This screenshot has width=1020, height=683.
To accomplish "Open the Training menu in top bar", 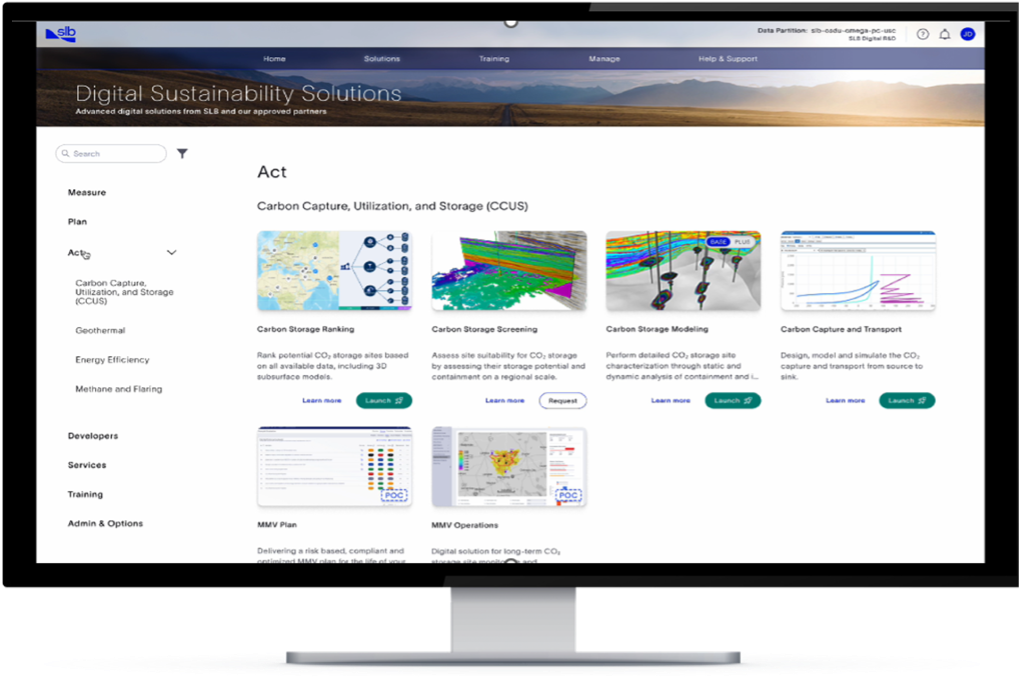I will [x=494, y=59].
